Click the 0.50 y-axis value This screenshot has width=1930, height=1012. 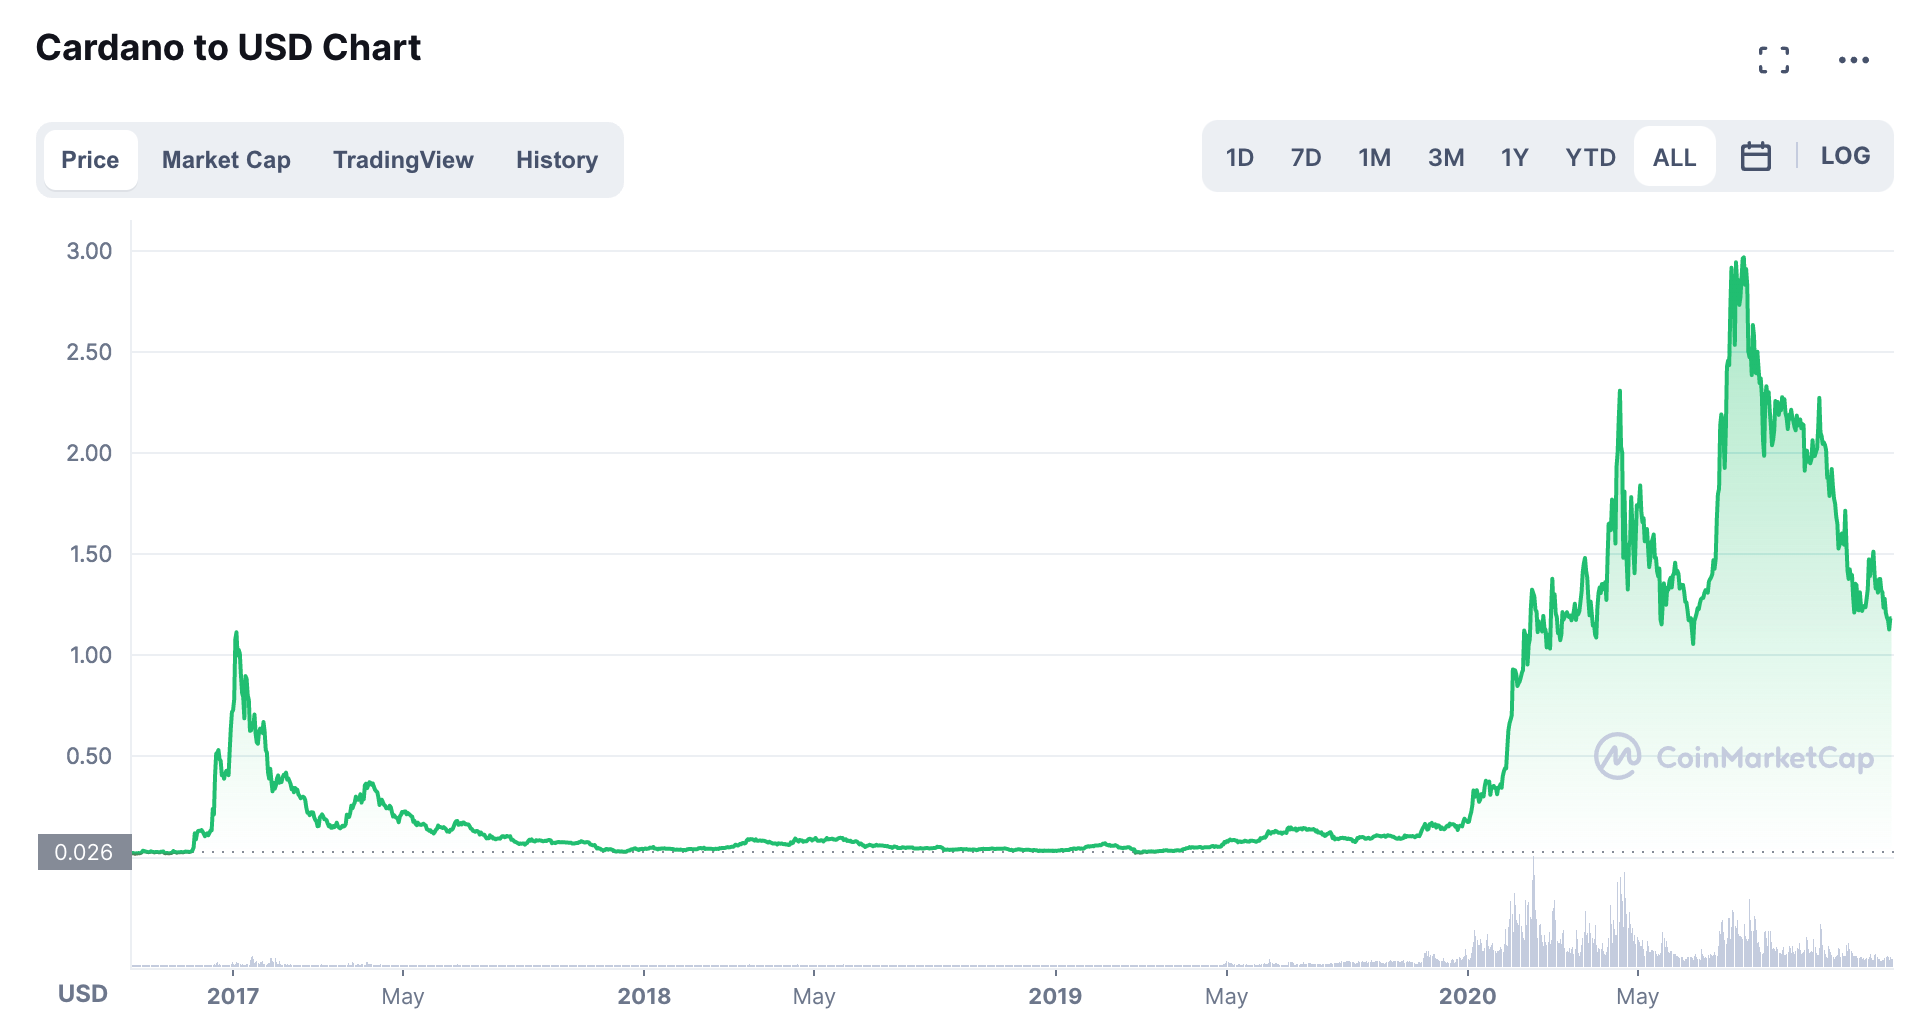click(89, 756)
